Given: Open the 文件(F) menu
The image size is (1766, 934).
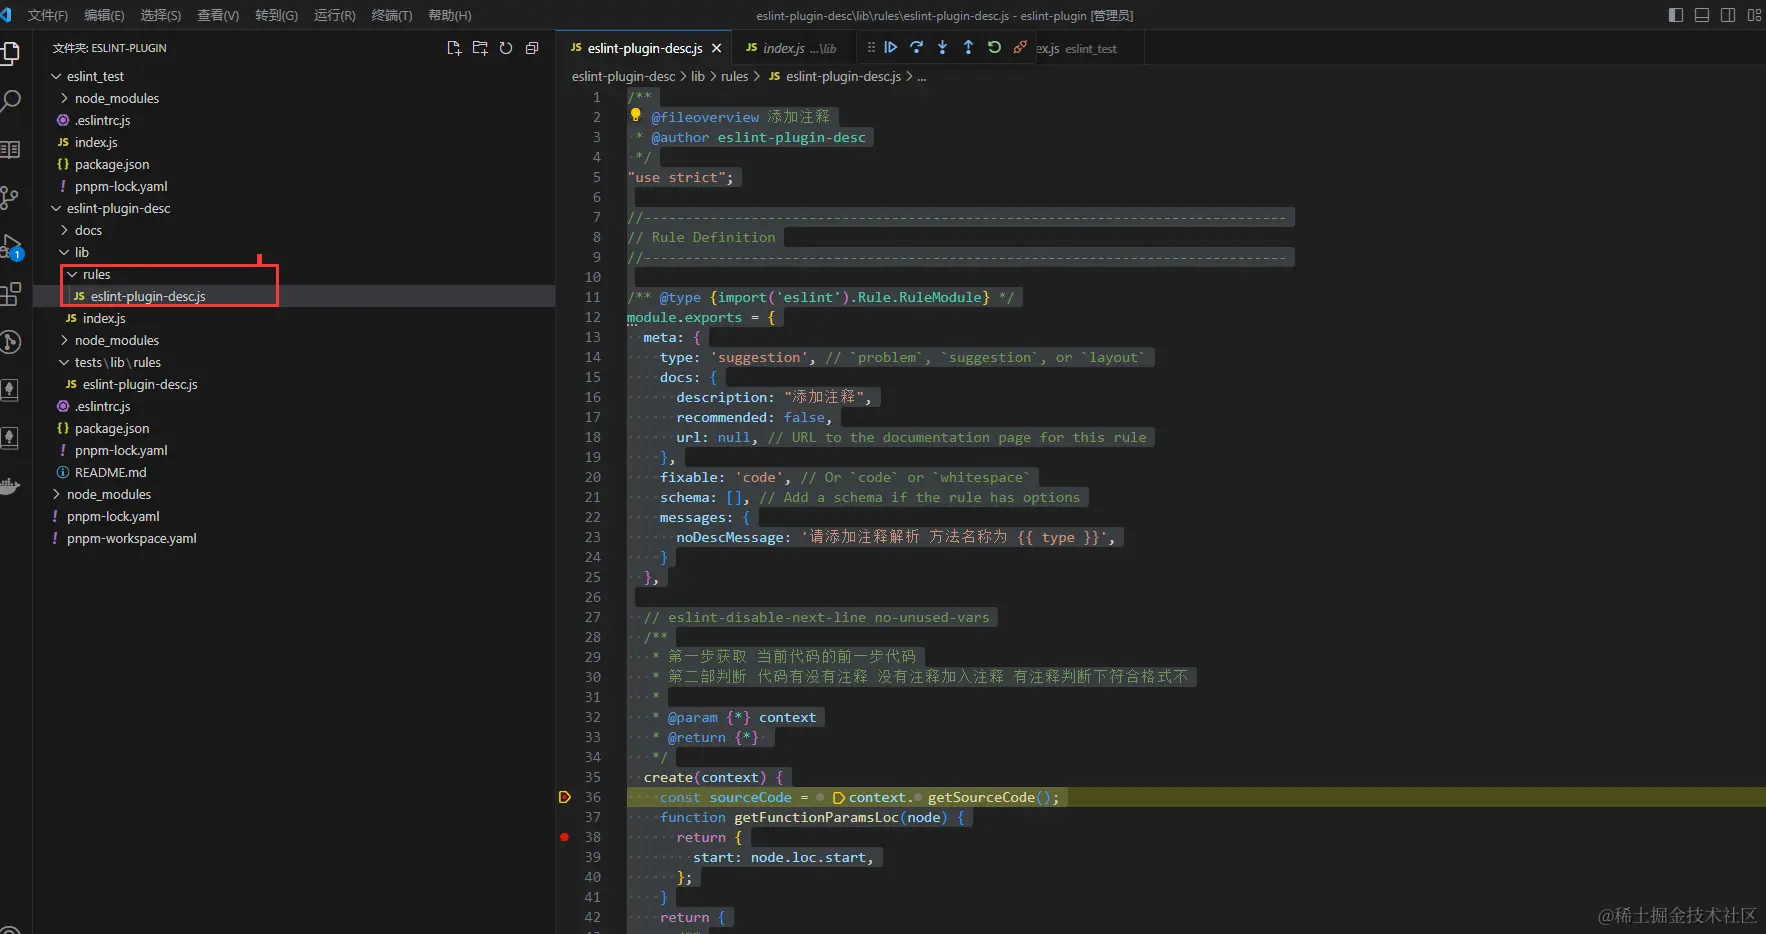Looking at the screenshot, I should 48,15.
